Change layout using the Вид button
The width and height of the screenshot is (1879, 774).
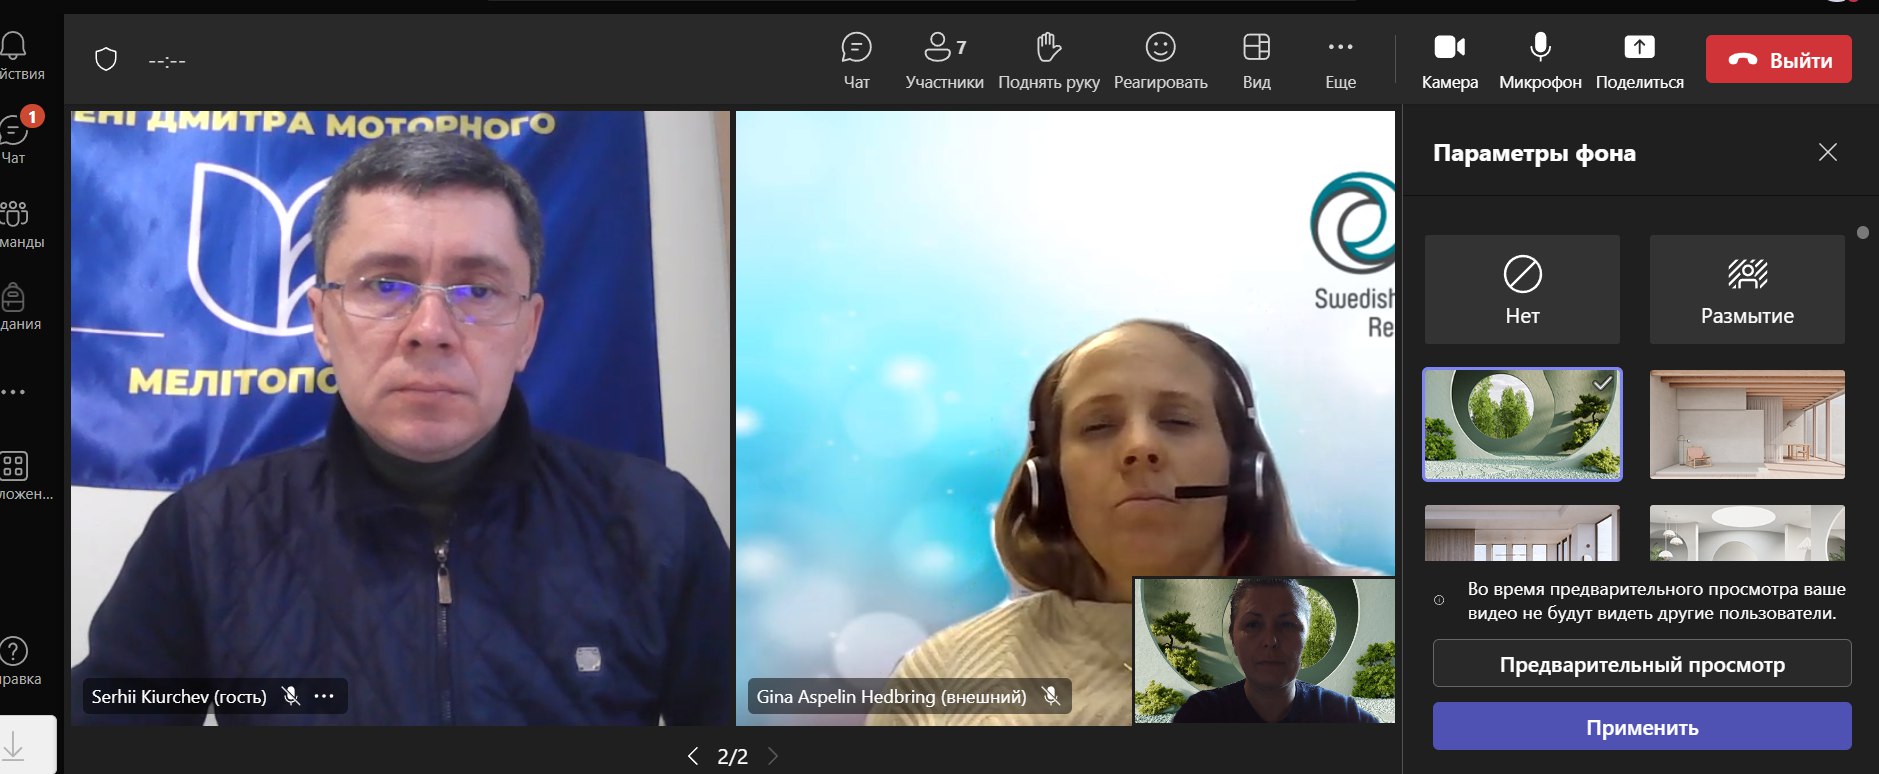1256,60
